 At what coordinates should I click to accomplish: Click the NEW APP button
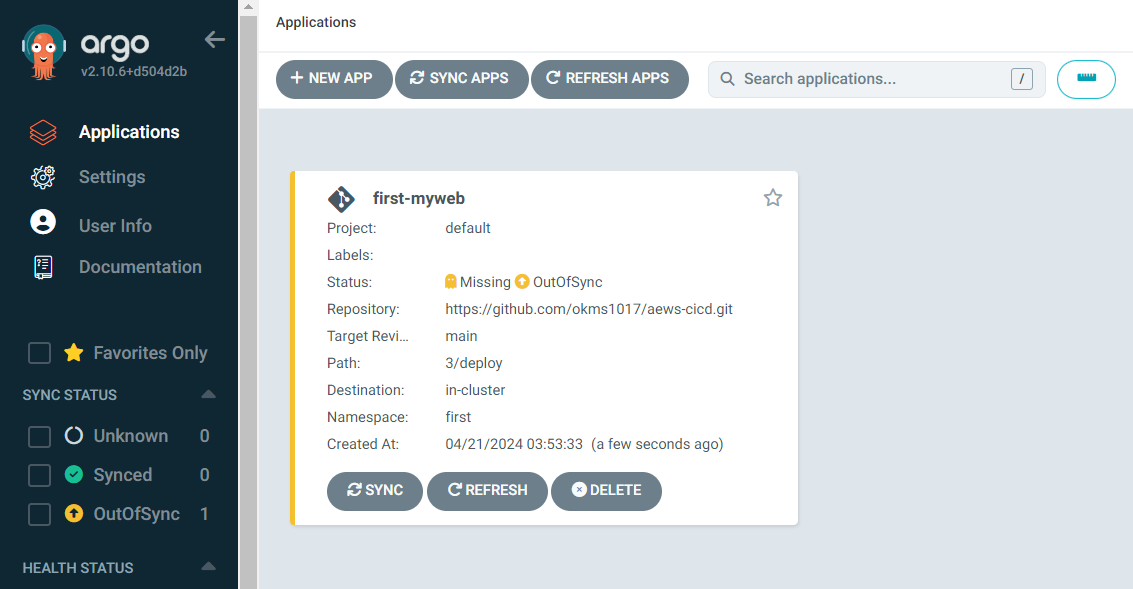[x=334, y=79]
